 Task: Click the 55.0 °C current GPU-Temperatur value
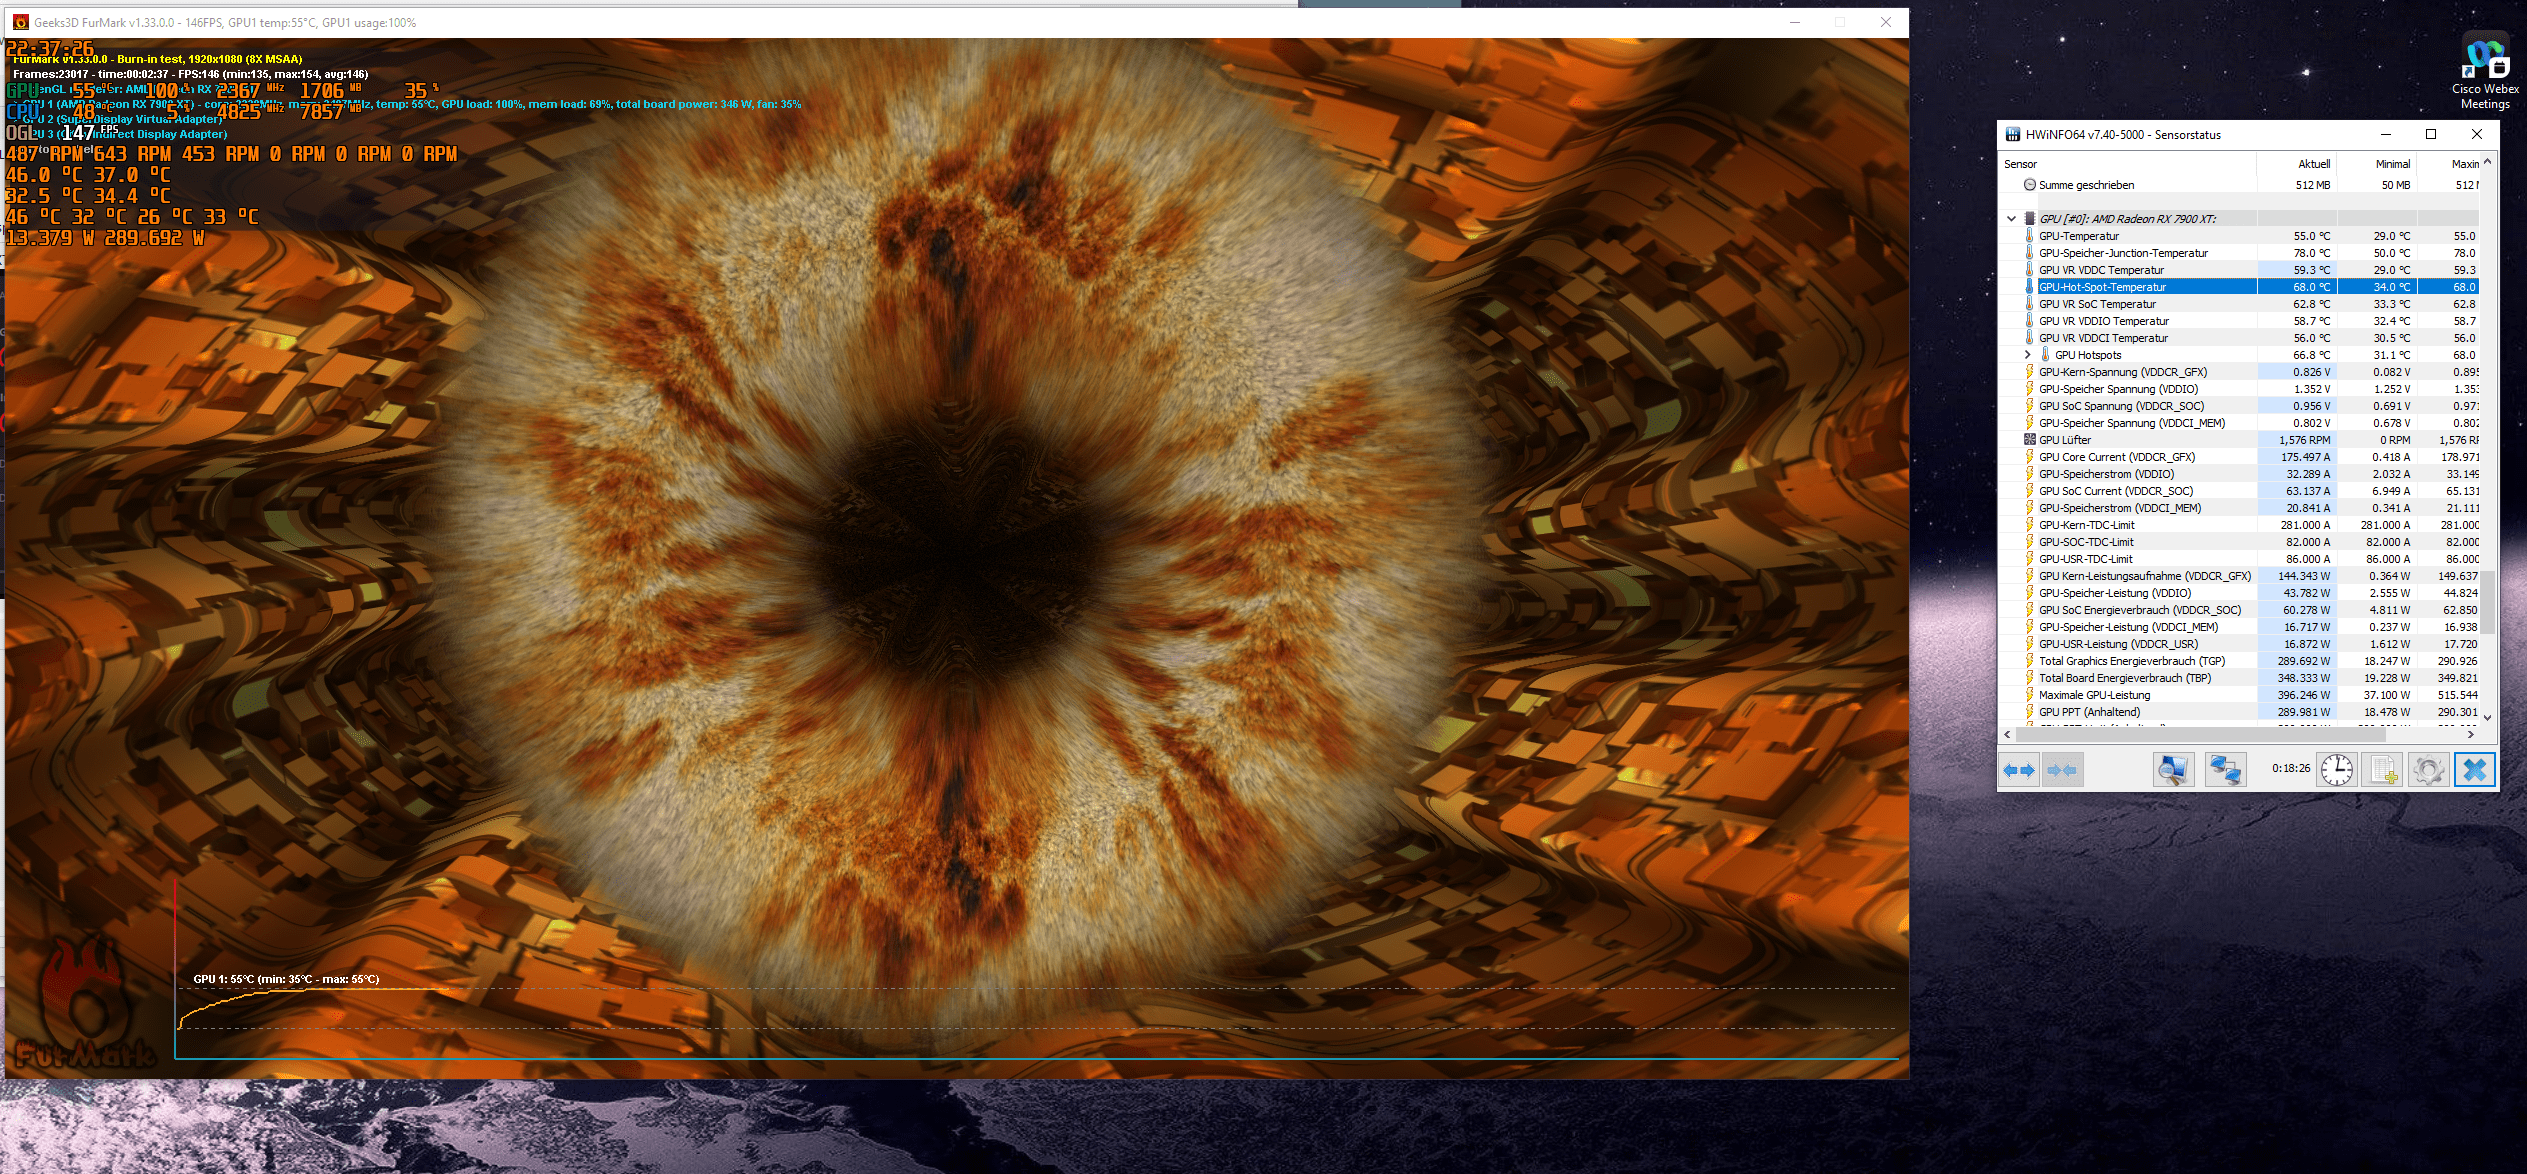click(2311, 236)
